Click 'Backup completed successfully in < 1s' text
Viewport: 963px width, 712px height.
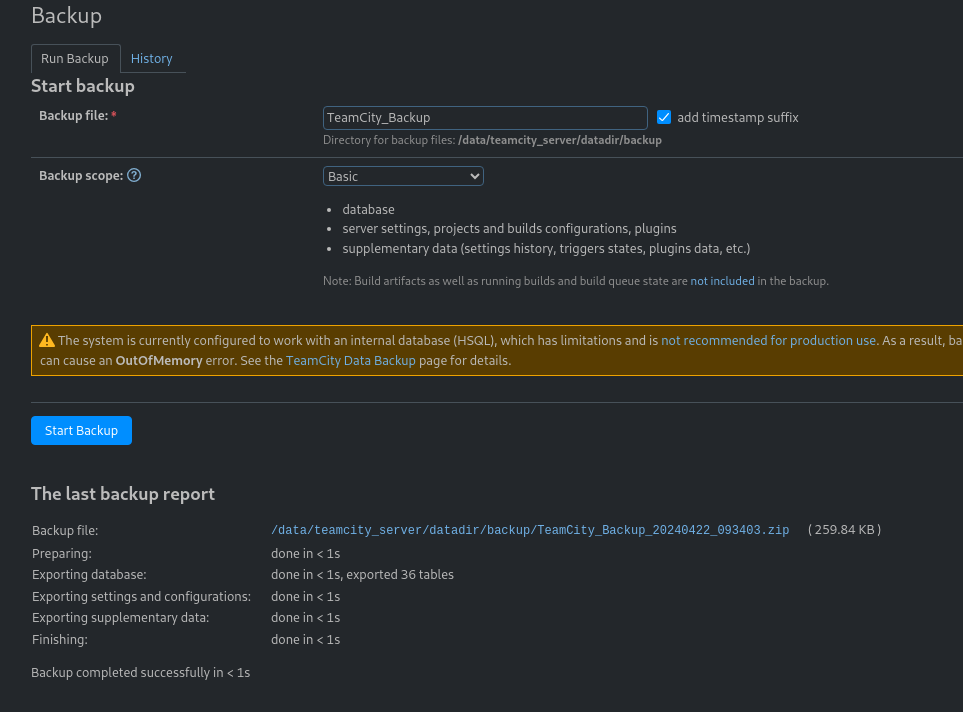point(141,673)
